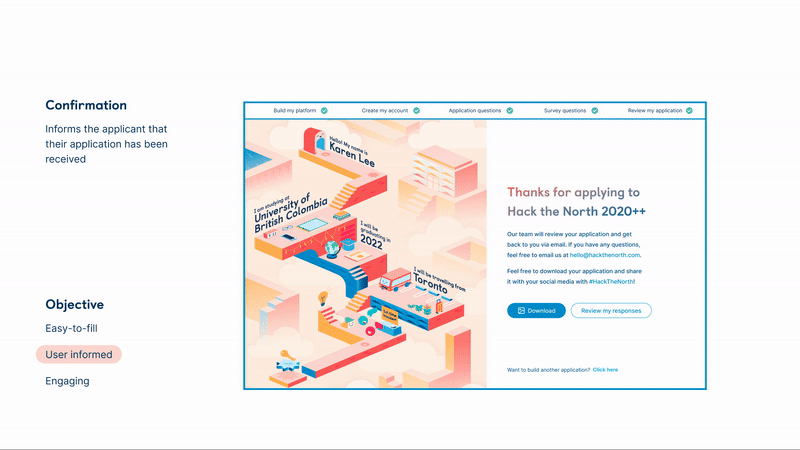Viewport: 800px width, 450px height.
Task: Click the 'Click here' link to build another application
Action: point(605,369)
